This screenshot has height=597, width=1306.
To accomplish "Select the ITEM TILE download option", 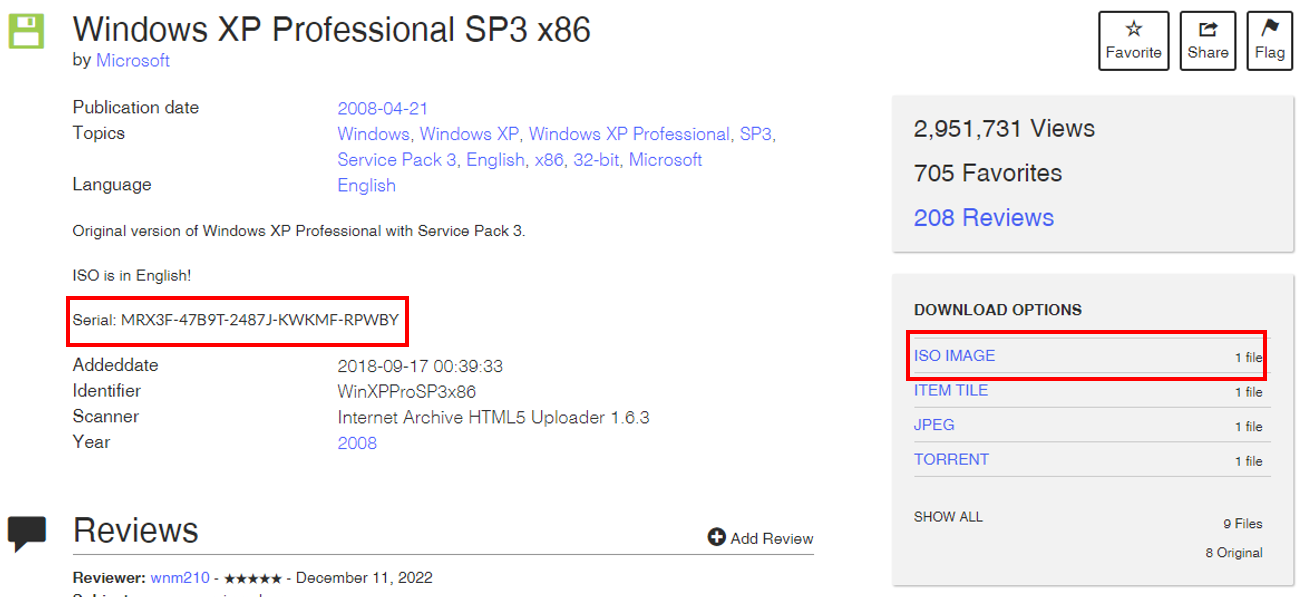I will click(x=950, y=390).
